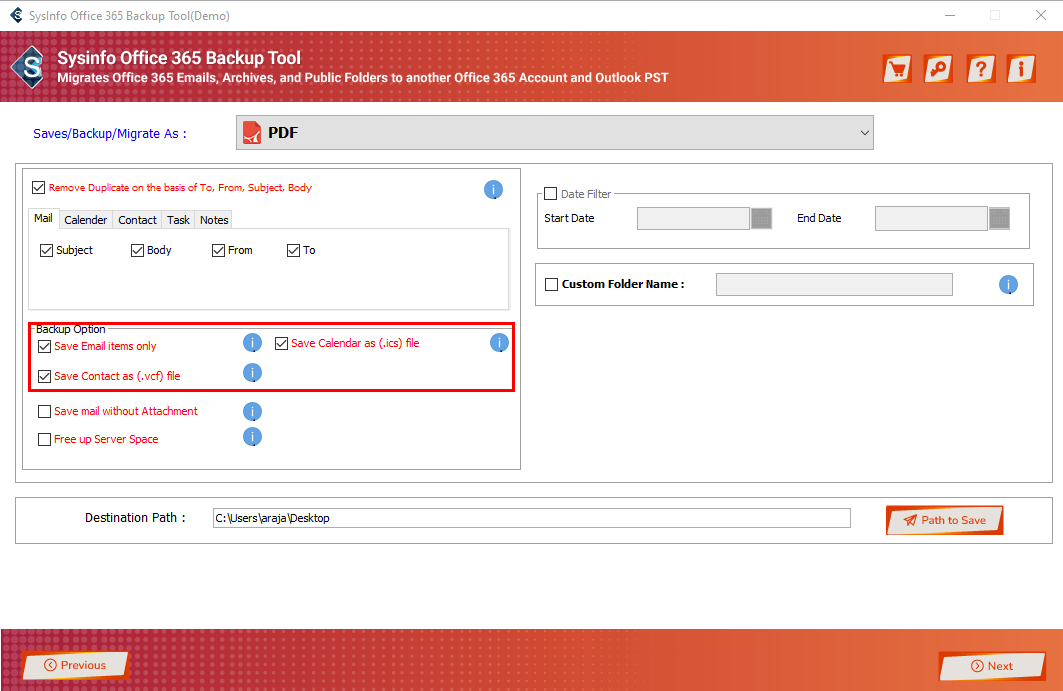The image size is (1063, 691).
Task: Minimize the SysInfo backup tool window
Action: point(950,15)
